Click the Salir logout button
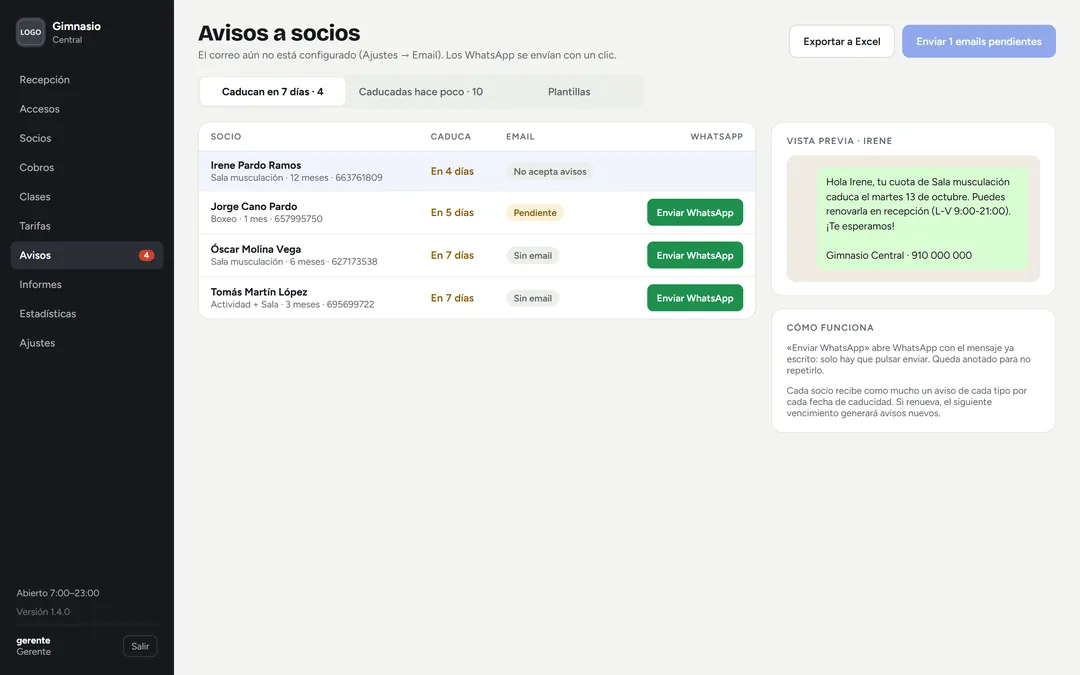1080x675 pixels. [x=140, y=646]
